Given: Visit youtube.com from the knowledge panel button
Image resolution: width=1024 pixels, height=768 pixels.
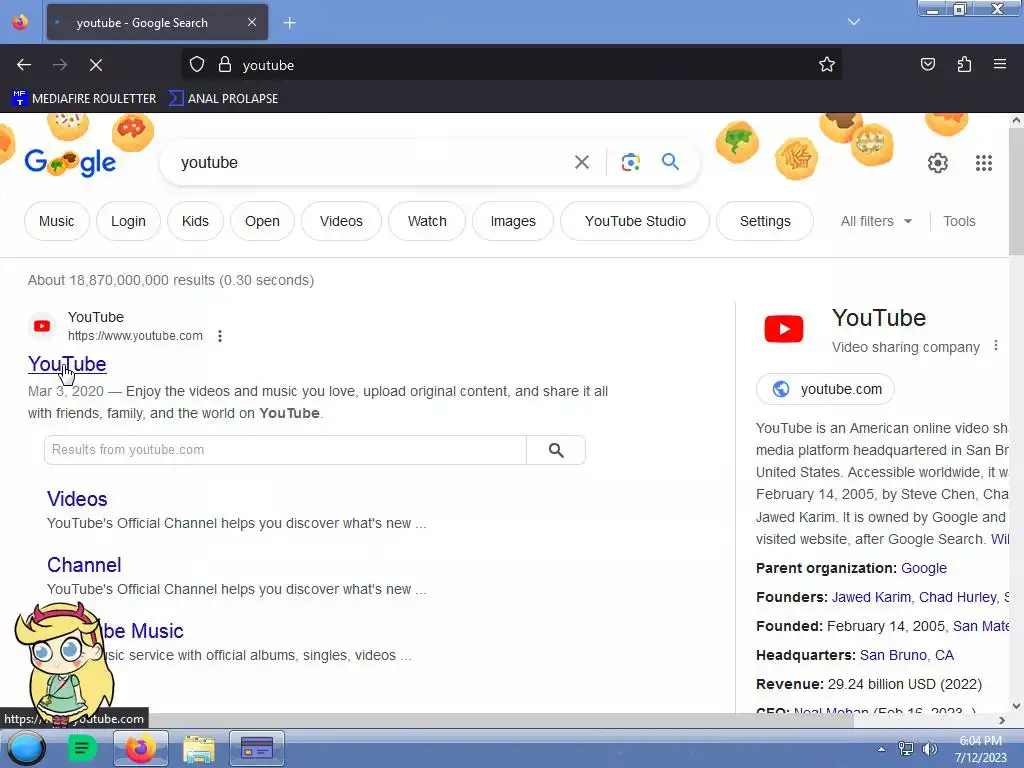Looking at the screenshot, I should coord(825,389).
